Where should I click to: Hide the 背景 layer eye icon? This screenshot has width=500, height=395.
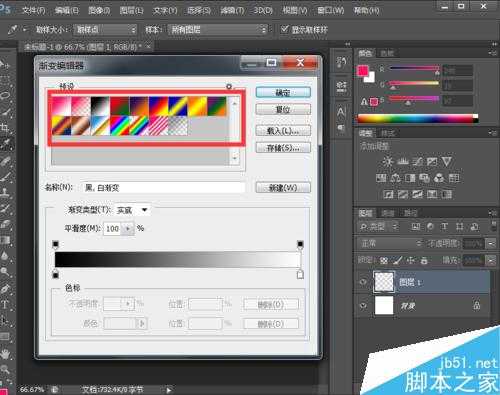(363, 305)
